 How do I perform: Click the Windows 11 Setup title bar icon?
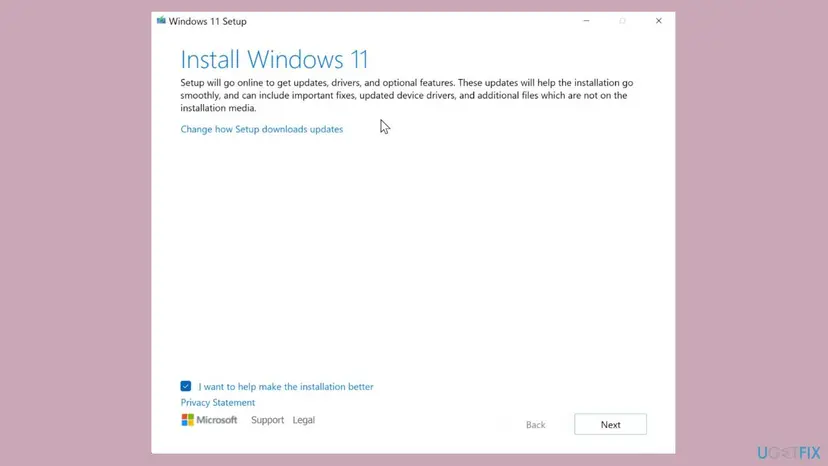[161, 21]
